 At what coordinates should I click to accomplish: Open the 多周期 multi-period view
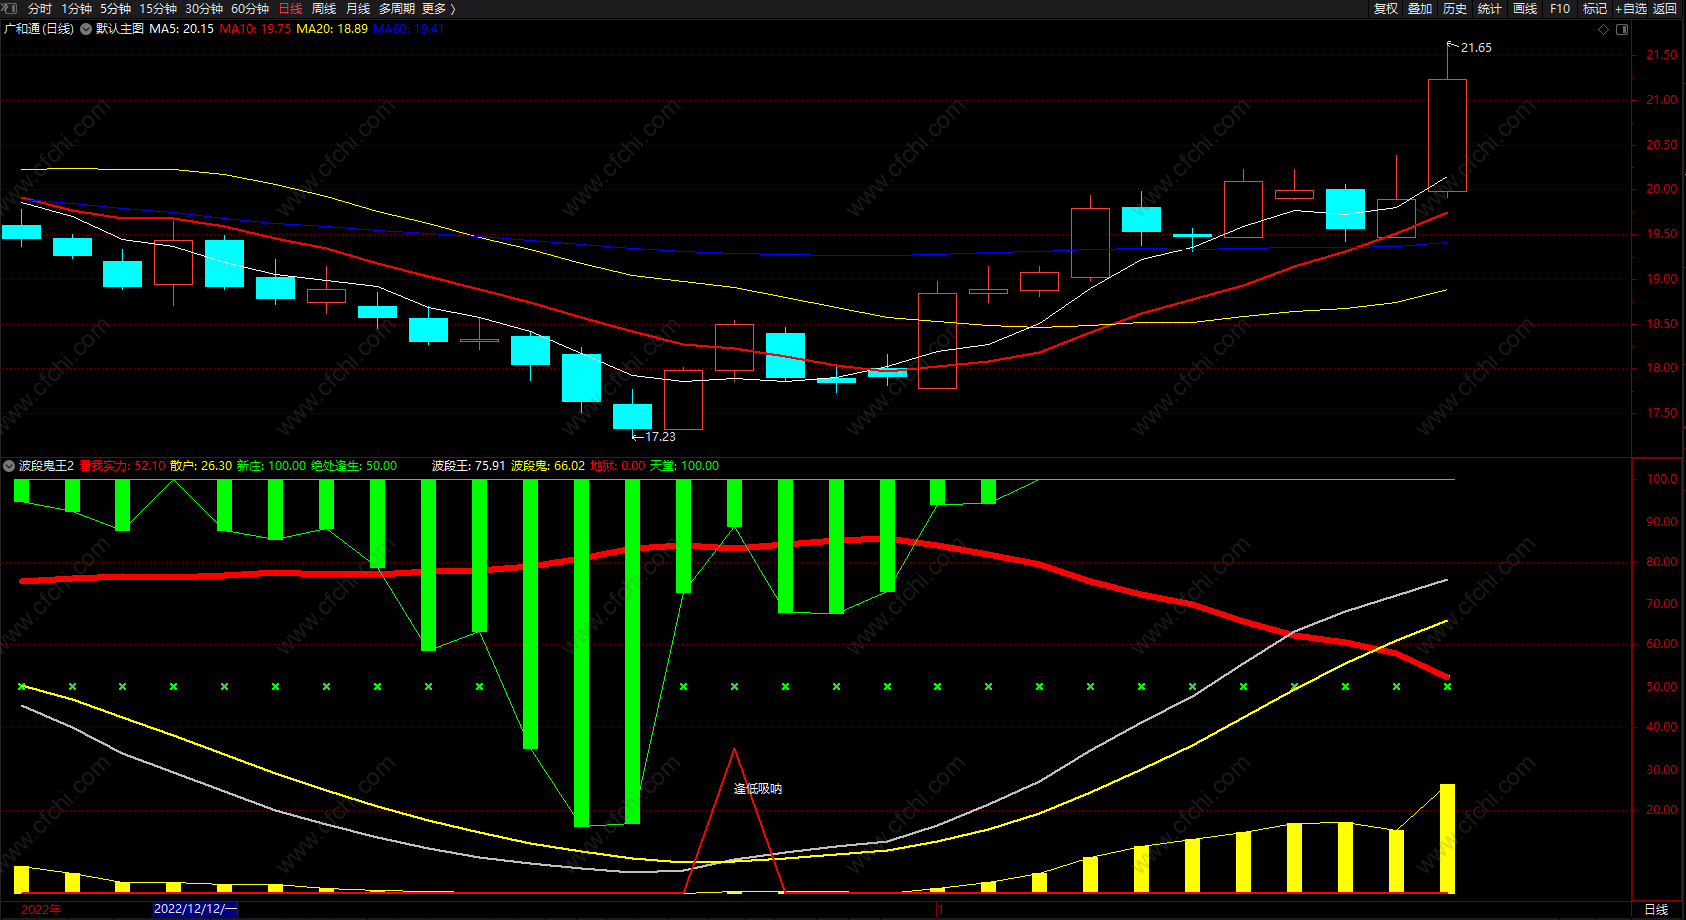(x=396, y=8)
